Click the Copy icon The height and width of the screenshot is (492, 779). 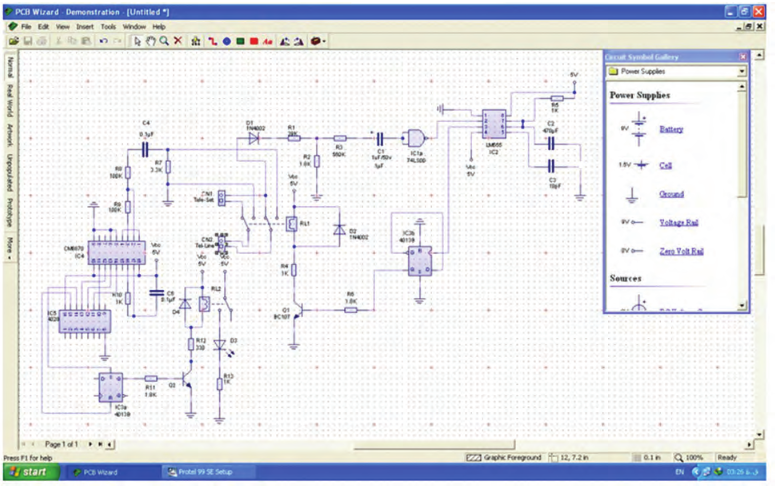pyautogui.click(x=72, y=41)
